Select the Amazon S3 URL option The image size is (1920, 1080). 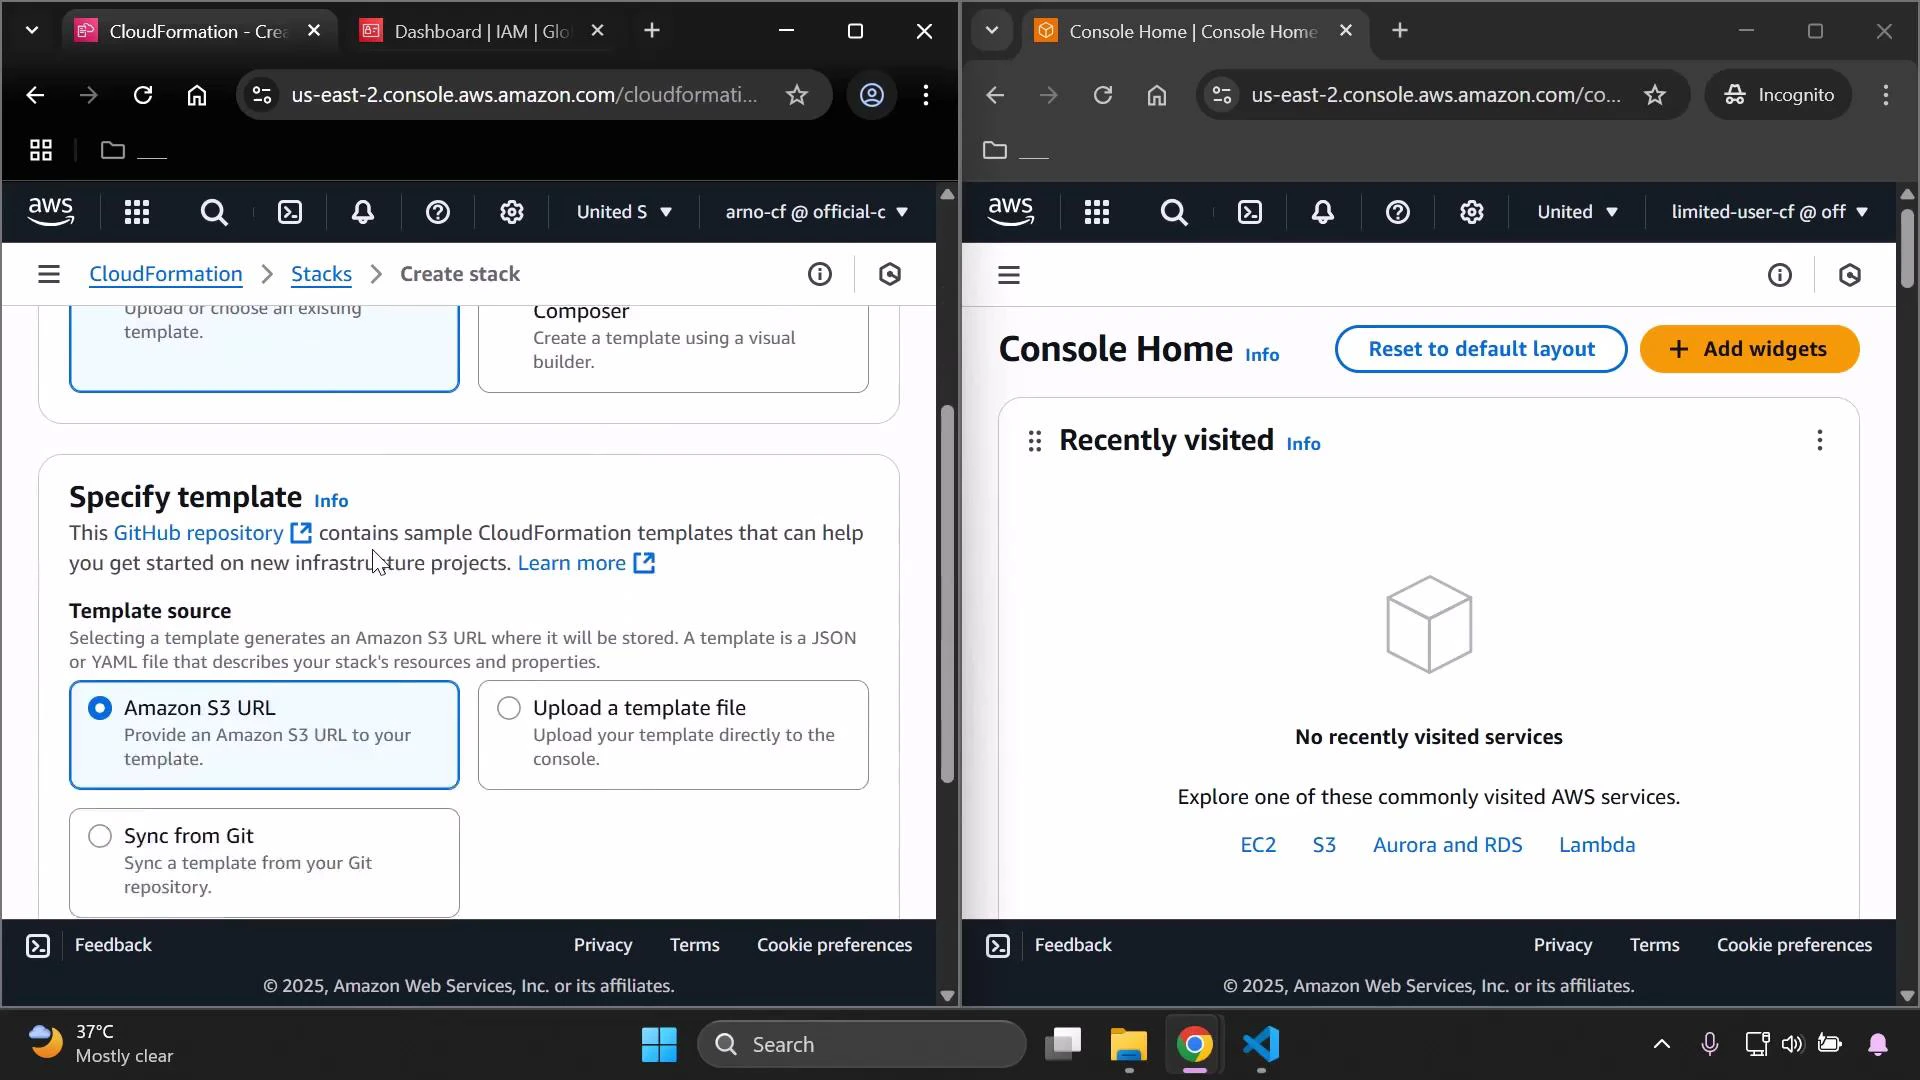(99, 707)
